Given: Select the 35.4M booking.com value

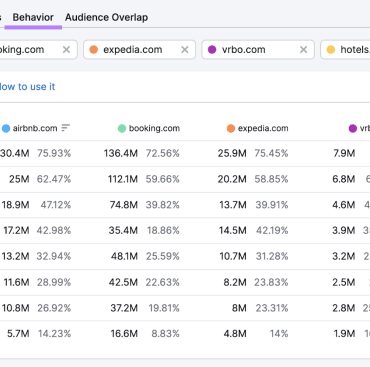Looking at the screenshot, I should coord(123,230).
